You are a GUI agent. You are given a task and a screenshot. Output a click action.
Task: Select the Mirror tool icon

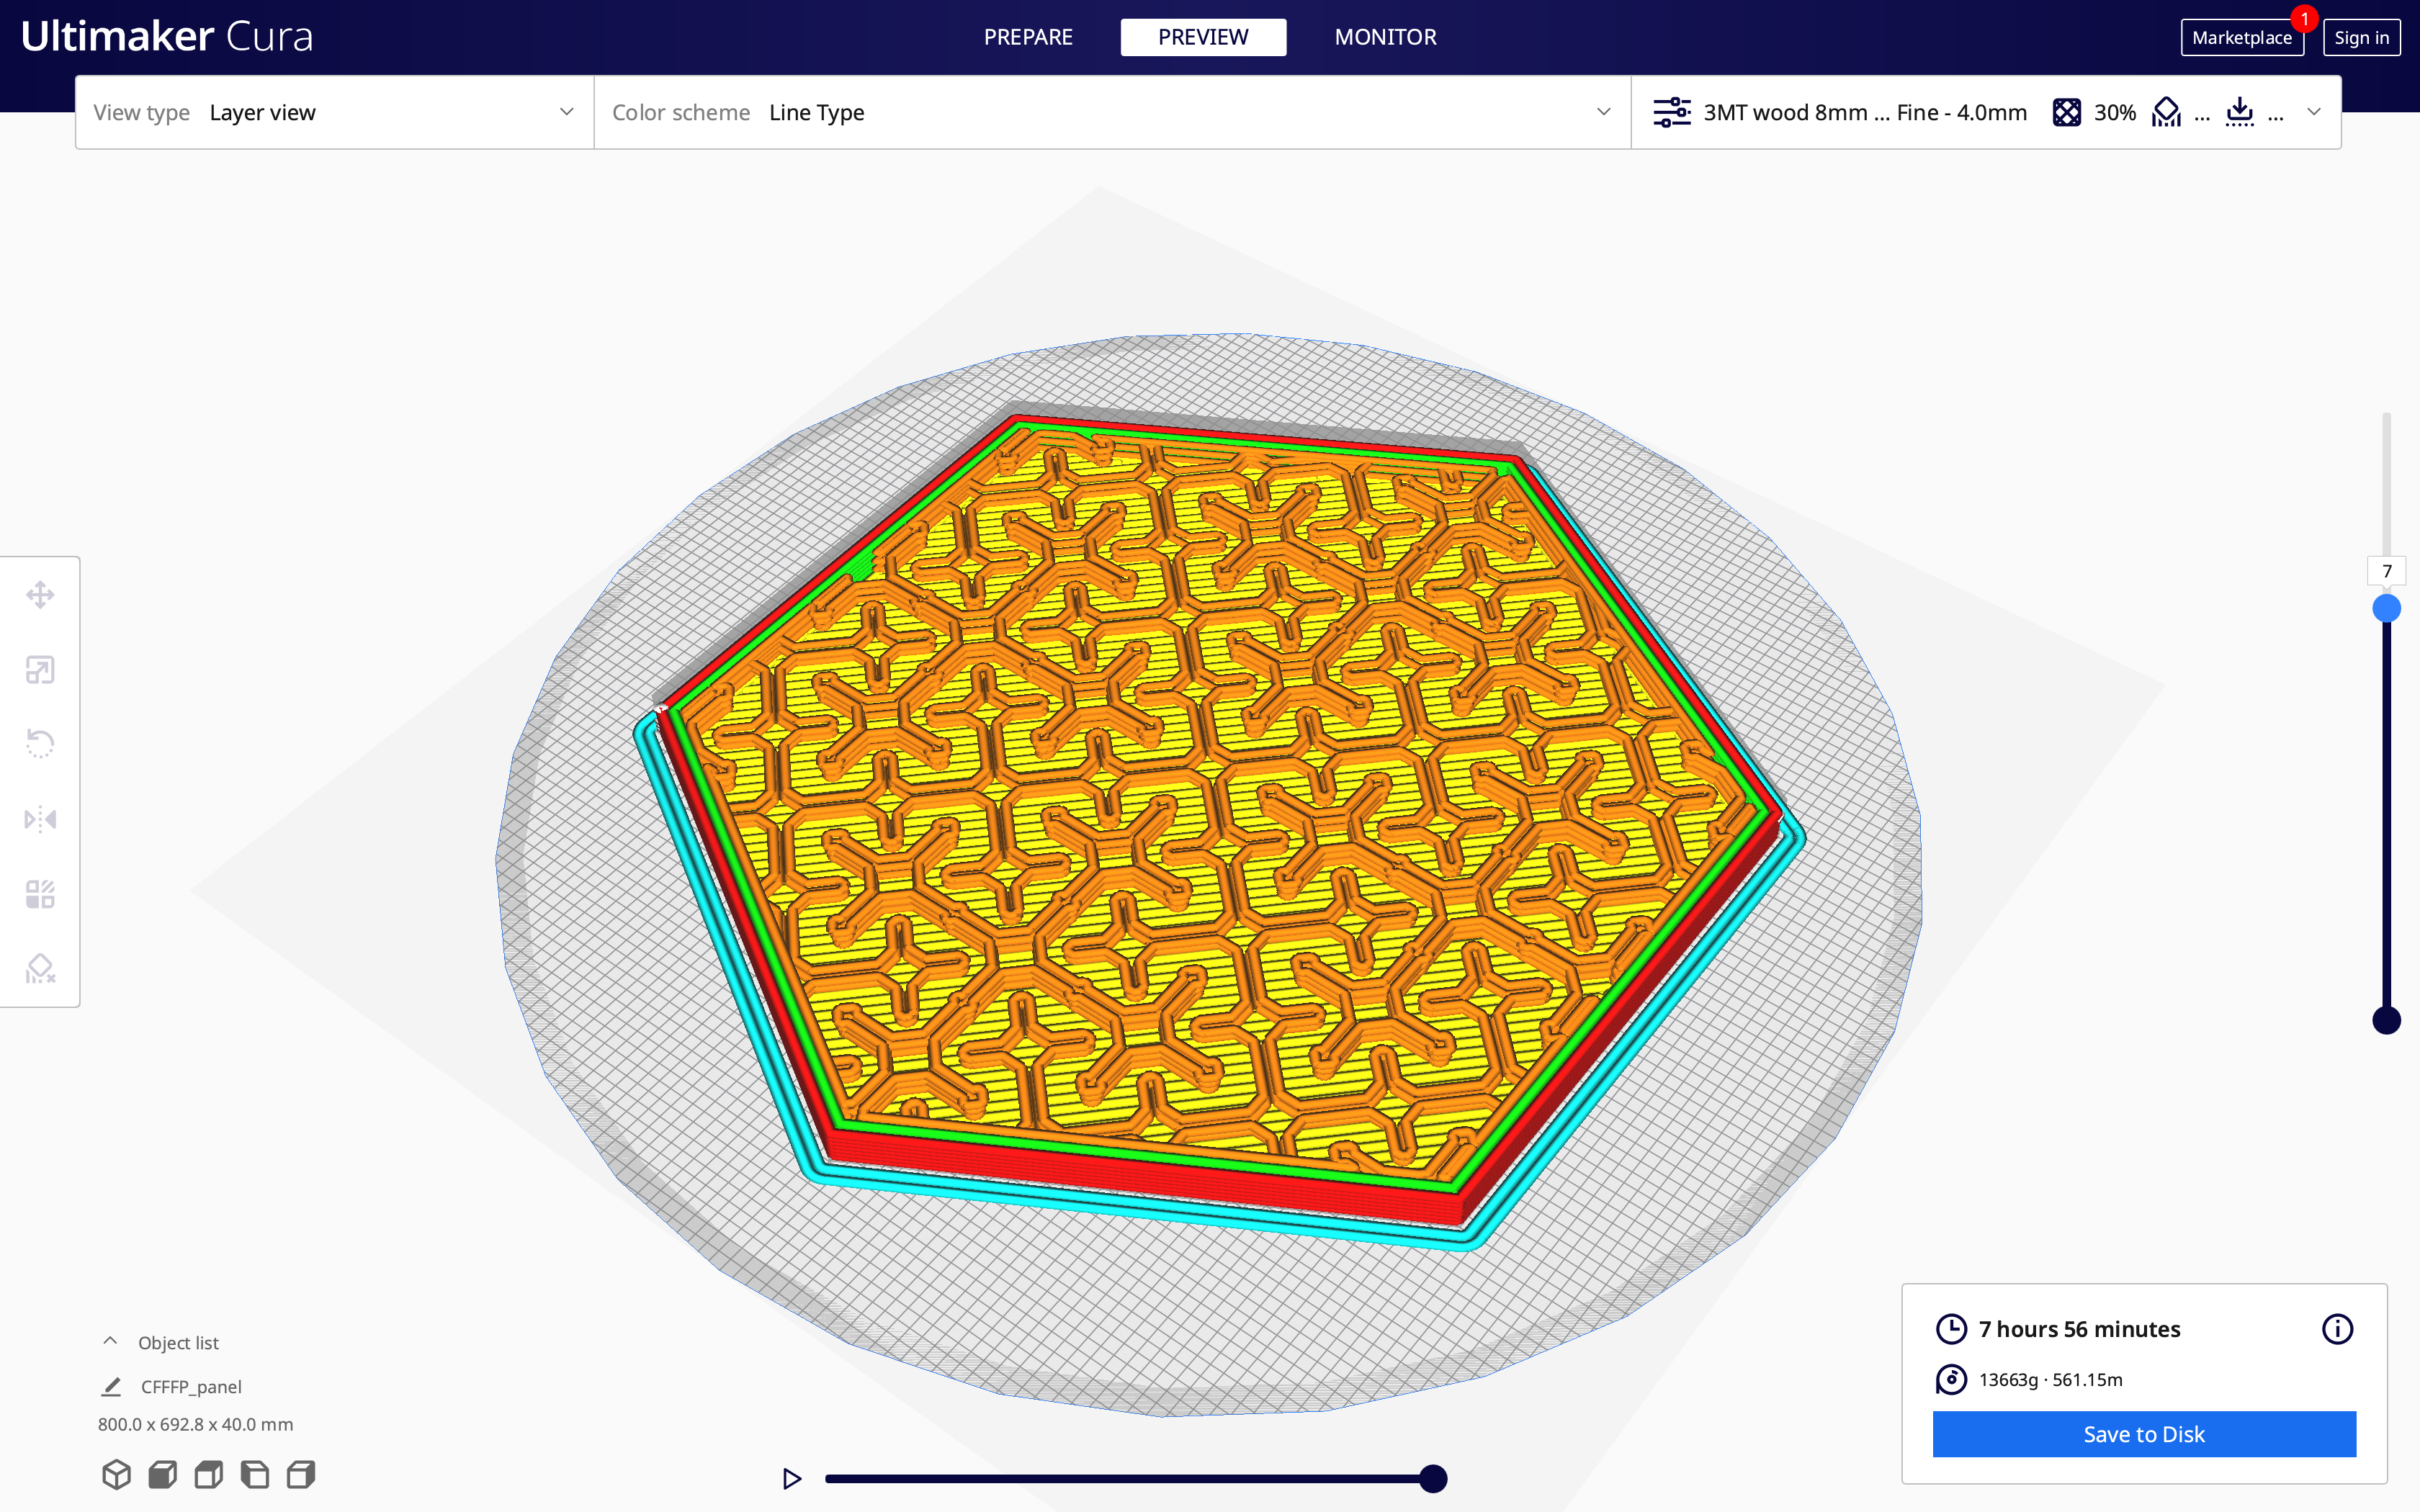40,819
